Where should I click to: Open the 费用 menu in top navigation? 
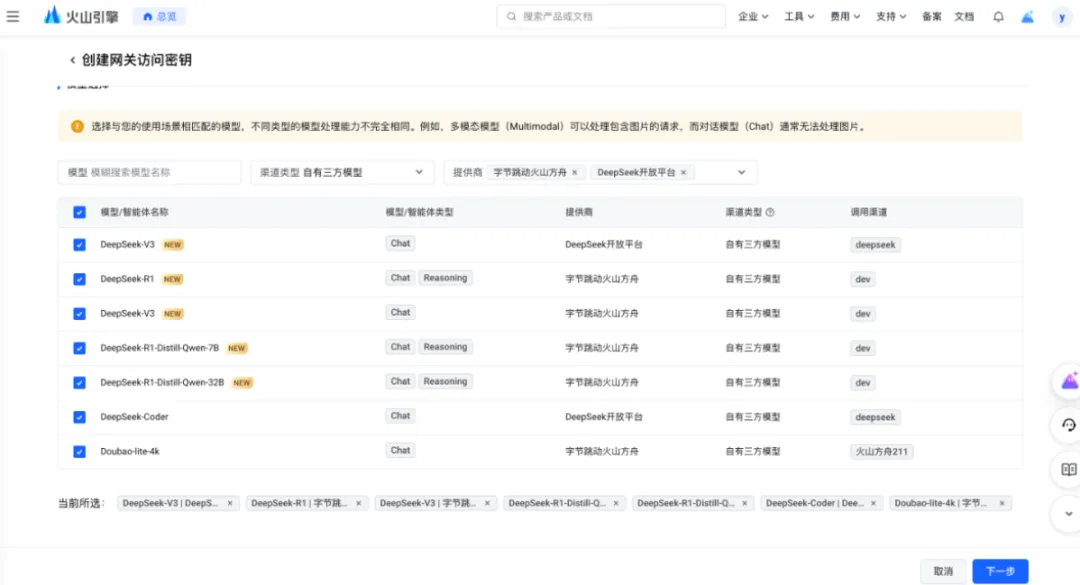(x=843, y=17)
